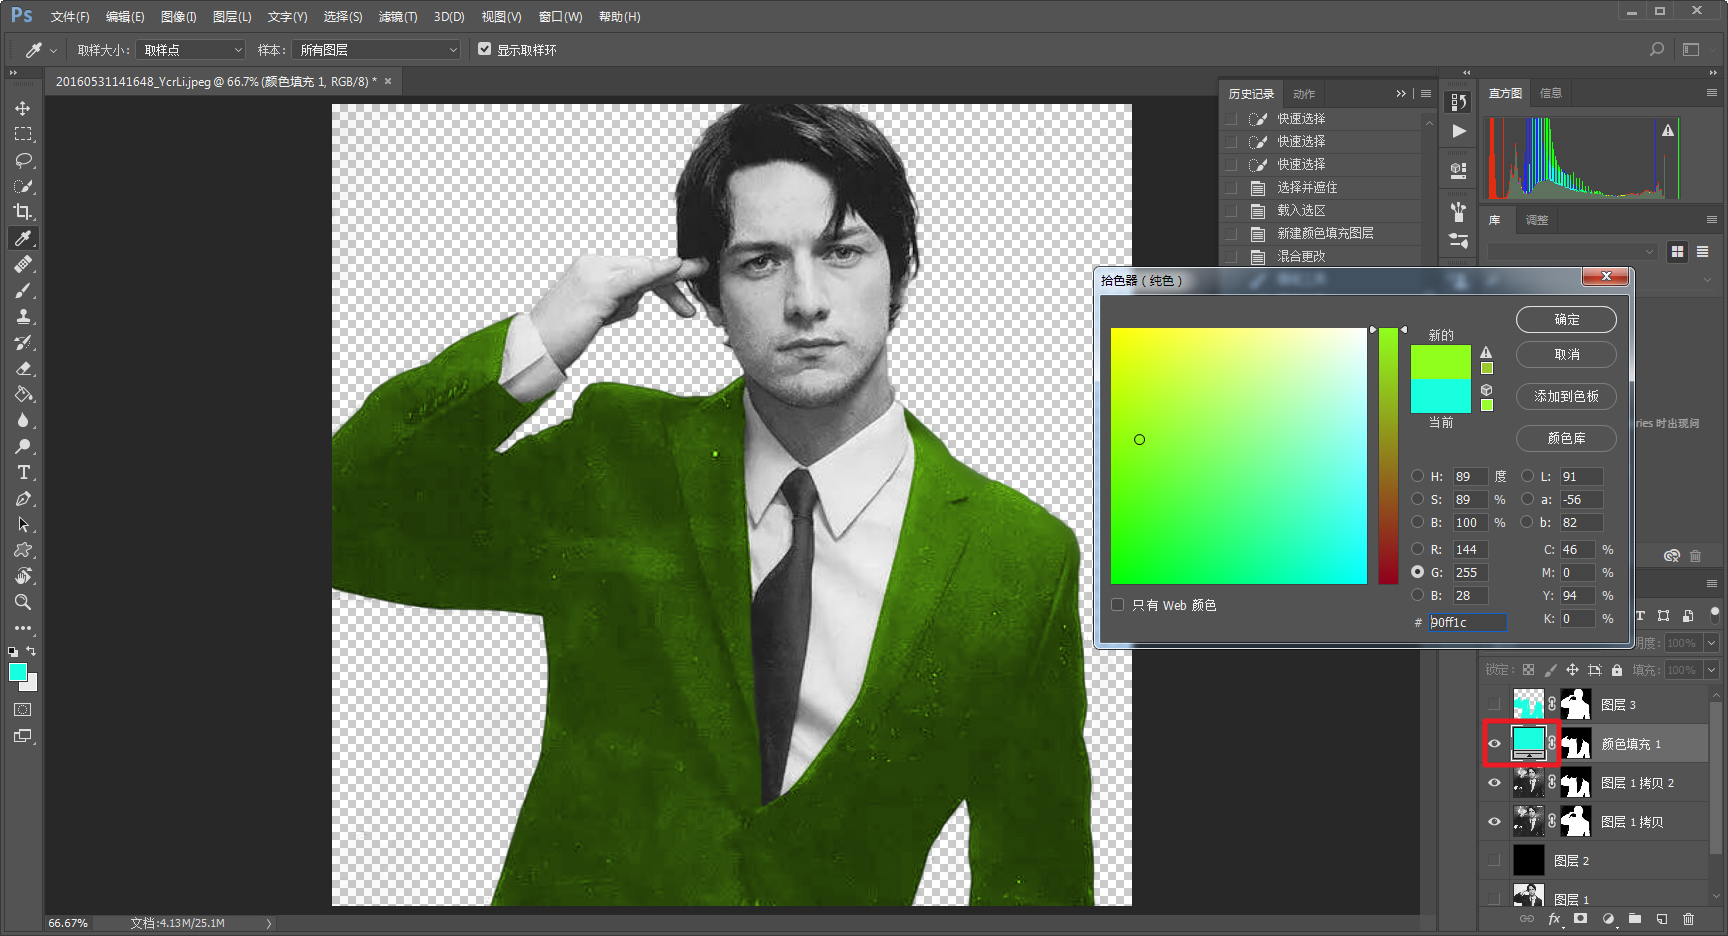
Task: Select the Paint Bucket tool
Action: click(x=22, y=394)
